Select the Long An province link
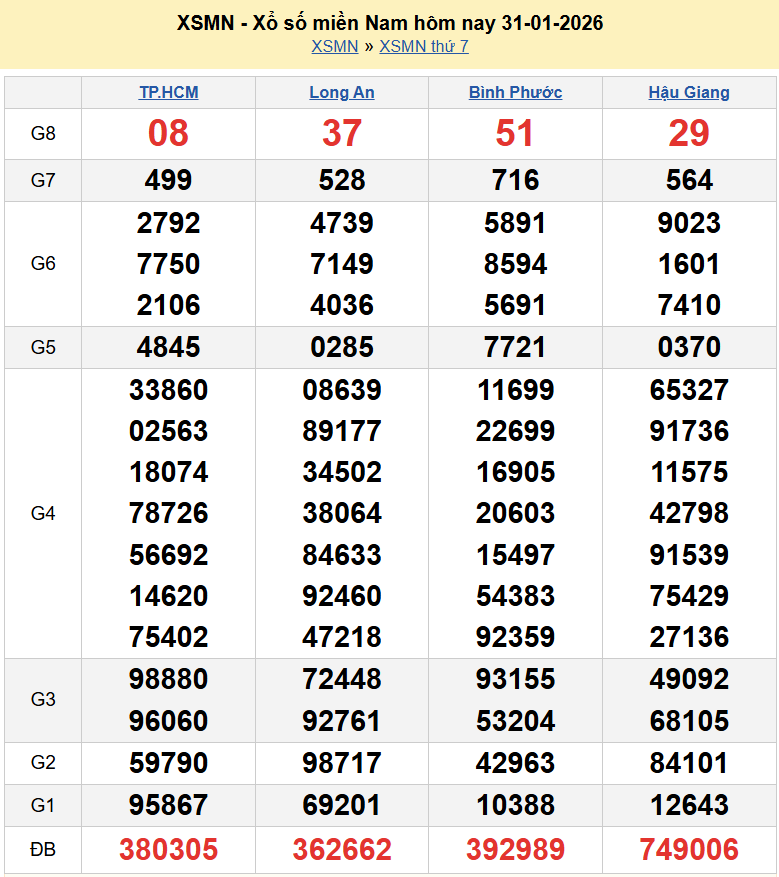Image resolution: width=779 pixels, height=877 pixels. coord(342,92)
